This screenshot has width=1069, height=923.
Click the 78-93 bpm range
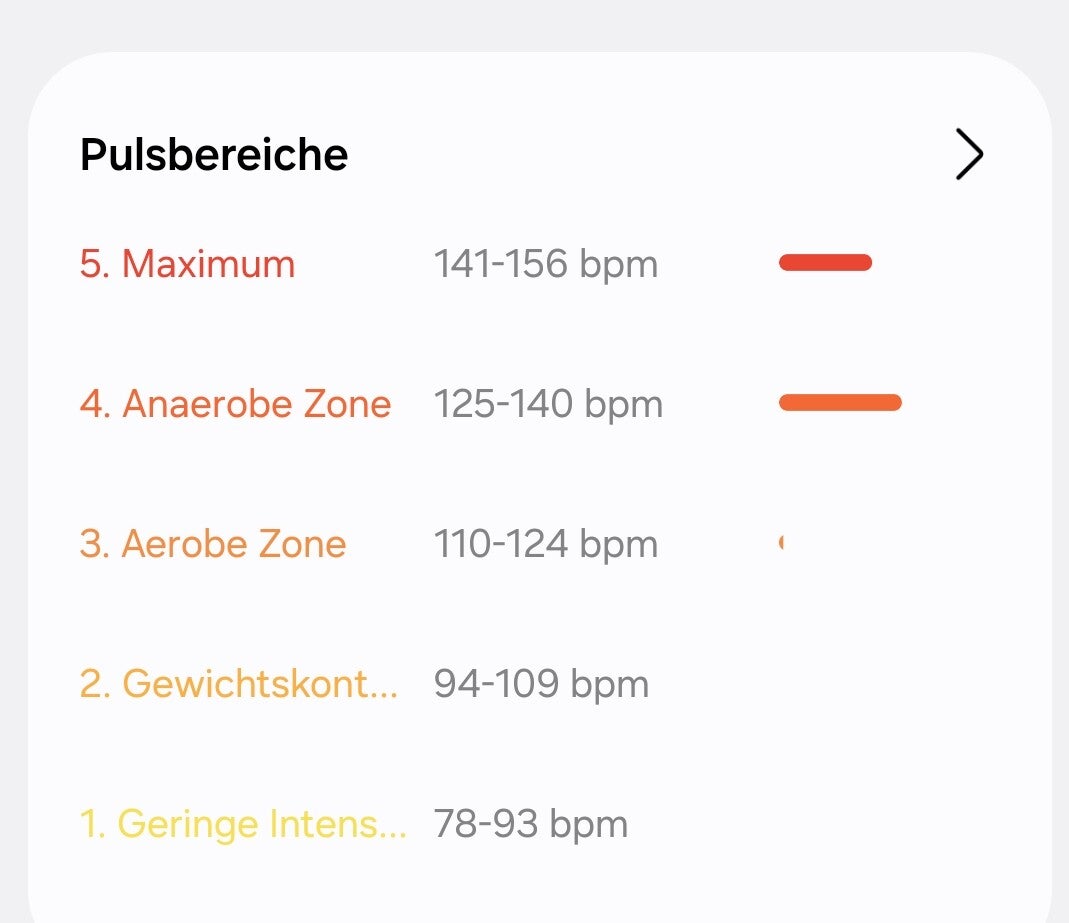(530, 824)
